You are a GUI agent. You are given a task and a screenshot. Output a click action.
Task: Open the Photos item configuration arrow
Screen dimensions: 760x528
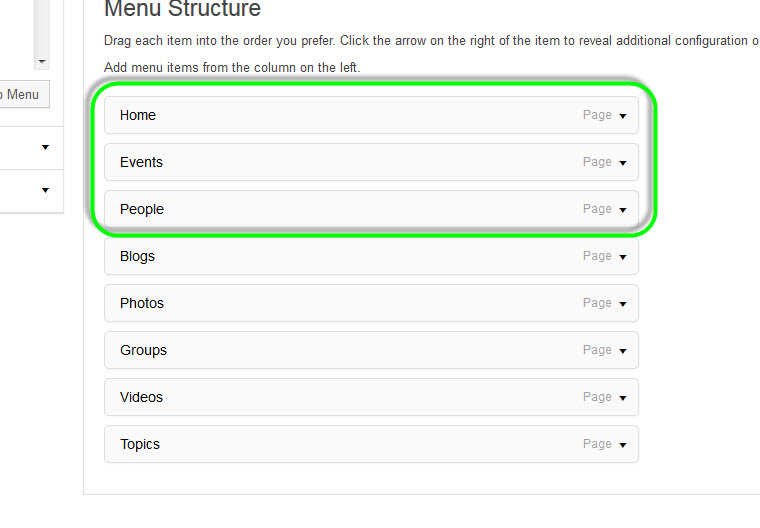(623, 304)
